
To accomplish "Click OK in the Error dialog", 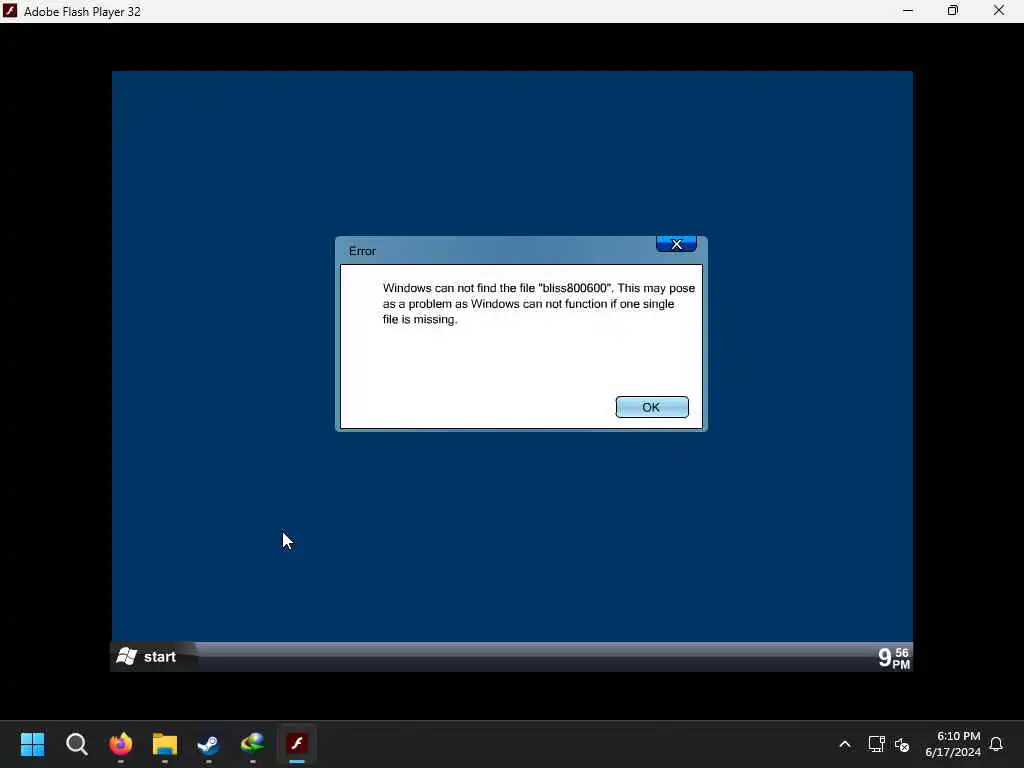I will tap(652, 407).
